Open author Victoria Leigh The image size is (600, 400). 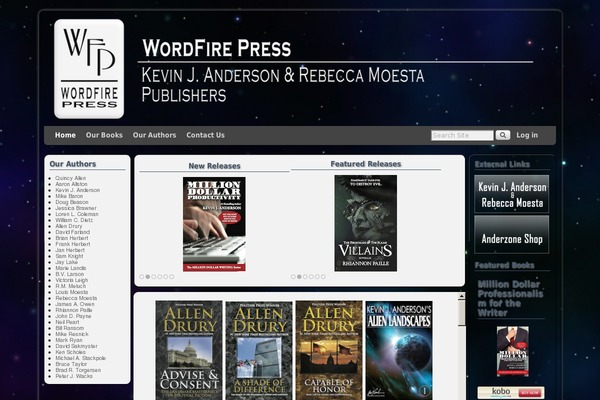(x=71, y=280)
